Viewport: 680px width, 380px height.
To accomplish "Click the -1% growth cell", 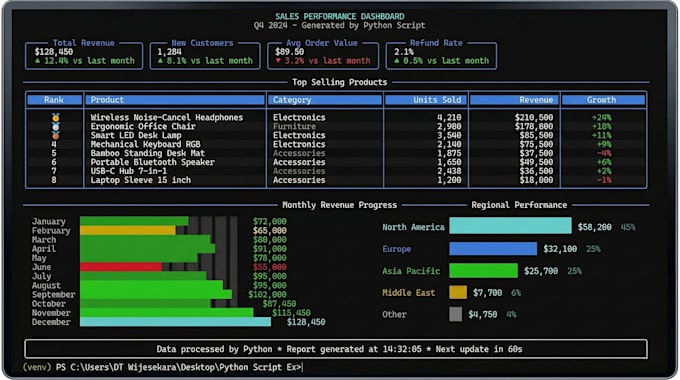I will click(604, 180).
